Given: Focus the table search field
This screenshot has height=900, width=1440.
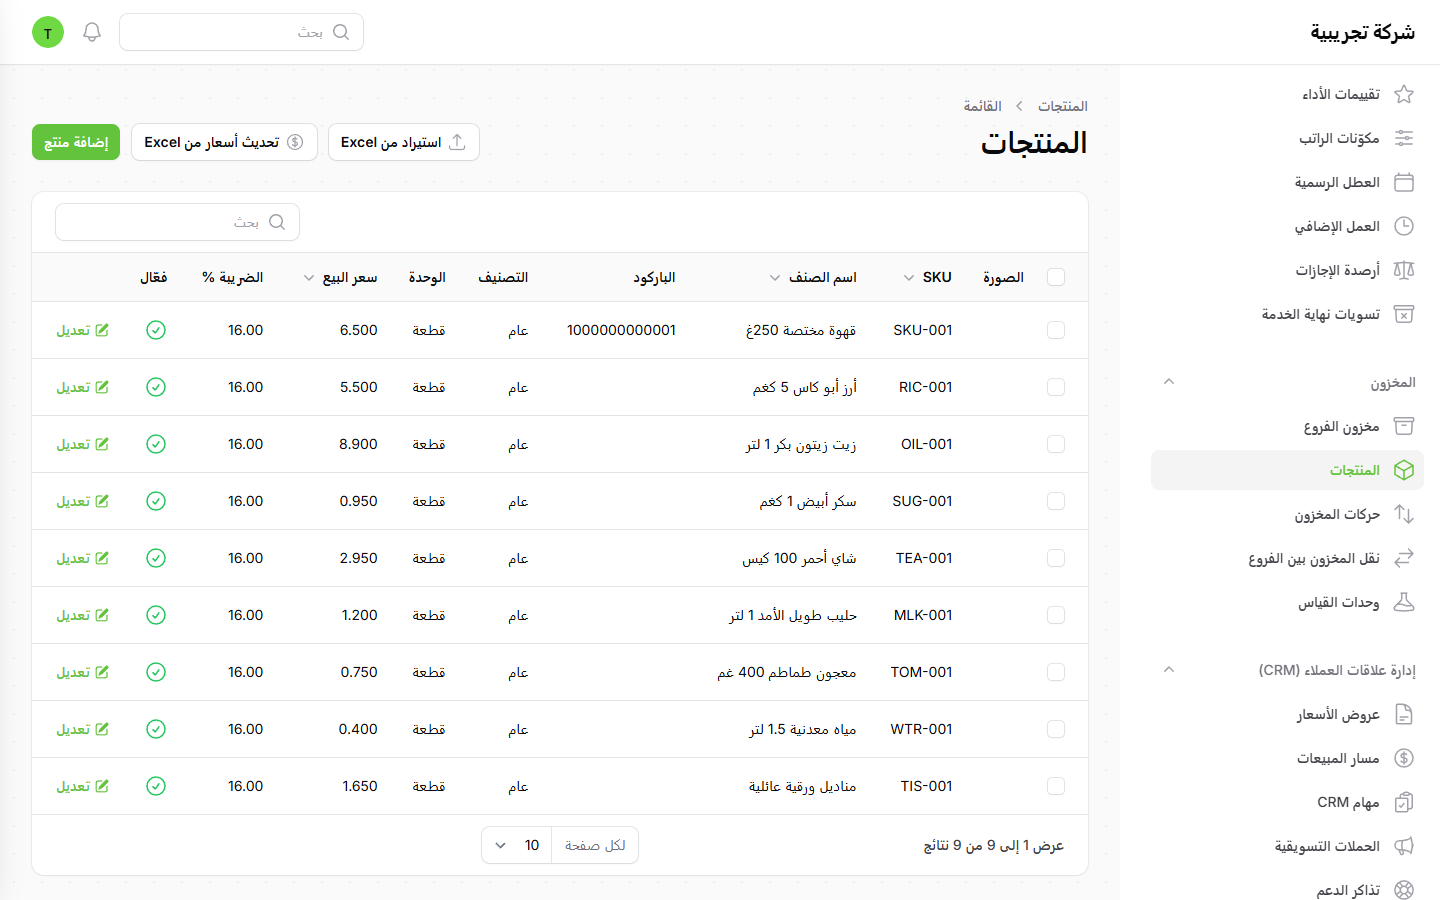Looking at the screenshot, I should (x=177, y=222).
